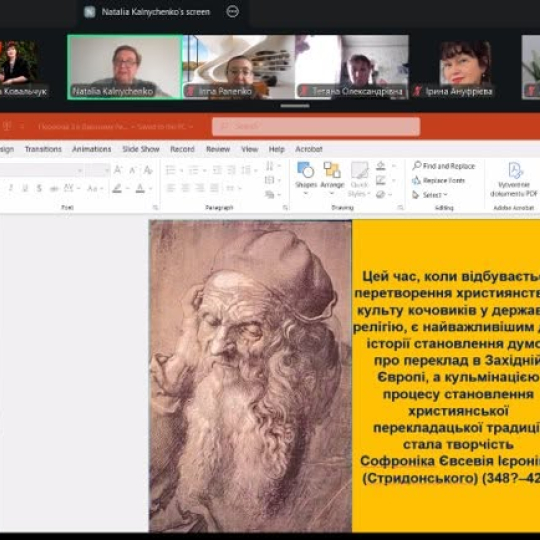Center the paragraph text

click(185, 188)
